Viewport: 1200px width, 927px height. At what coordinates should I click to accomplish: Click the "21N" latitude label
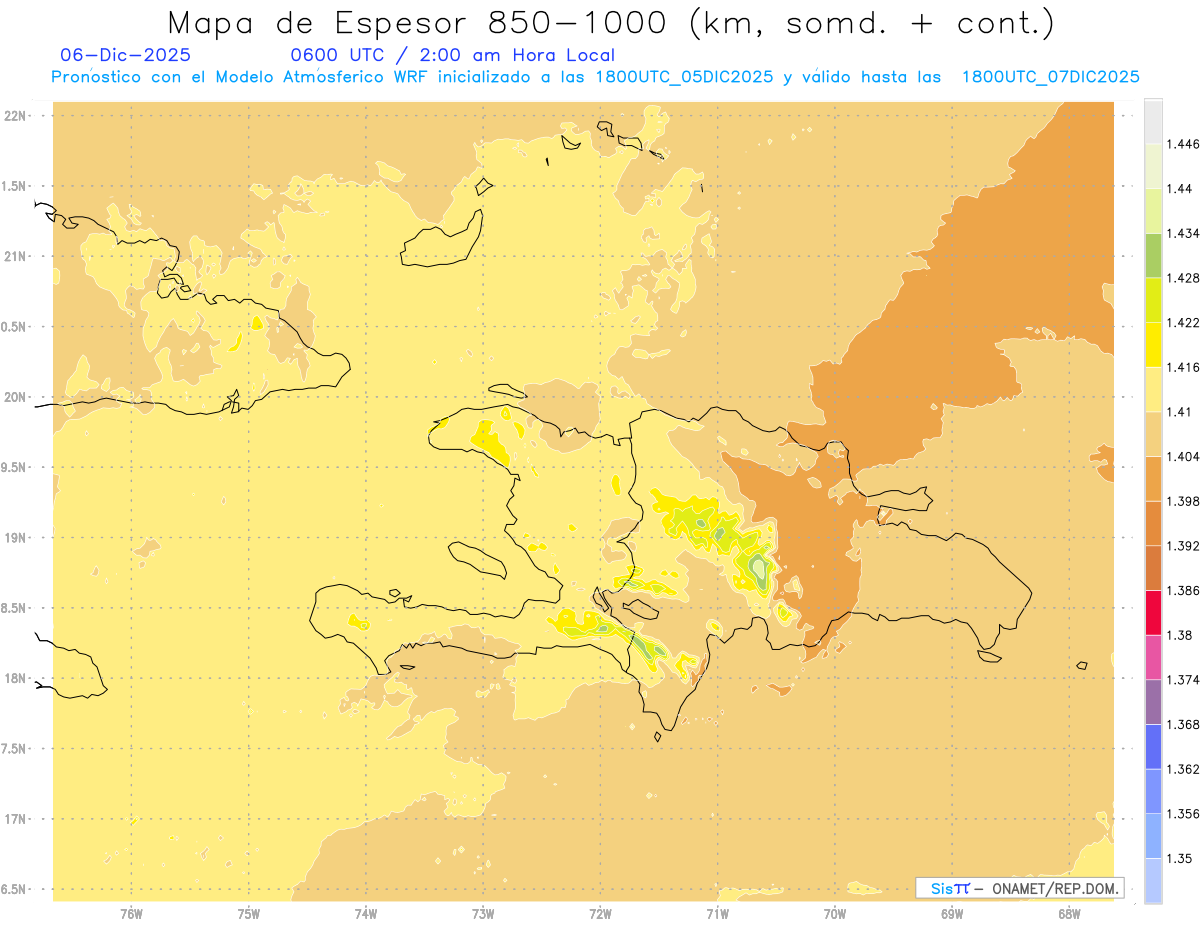(x=17, y=256)
